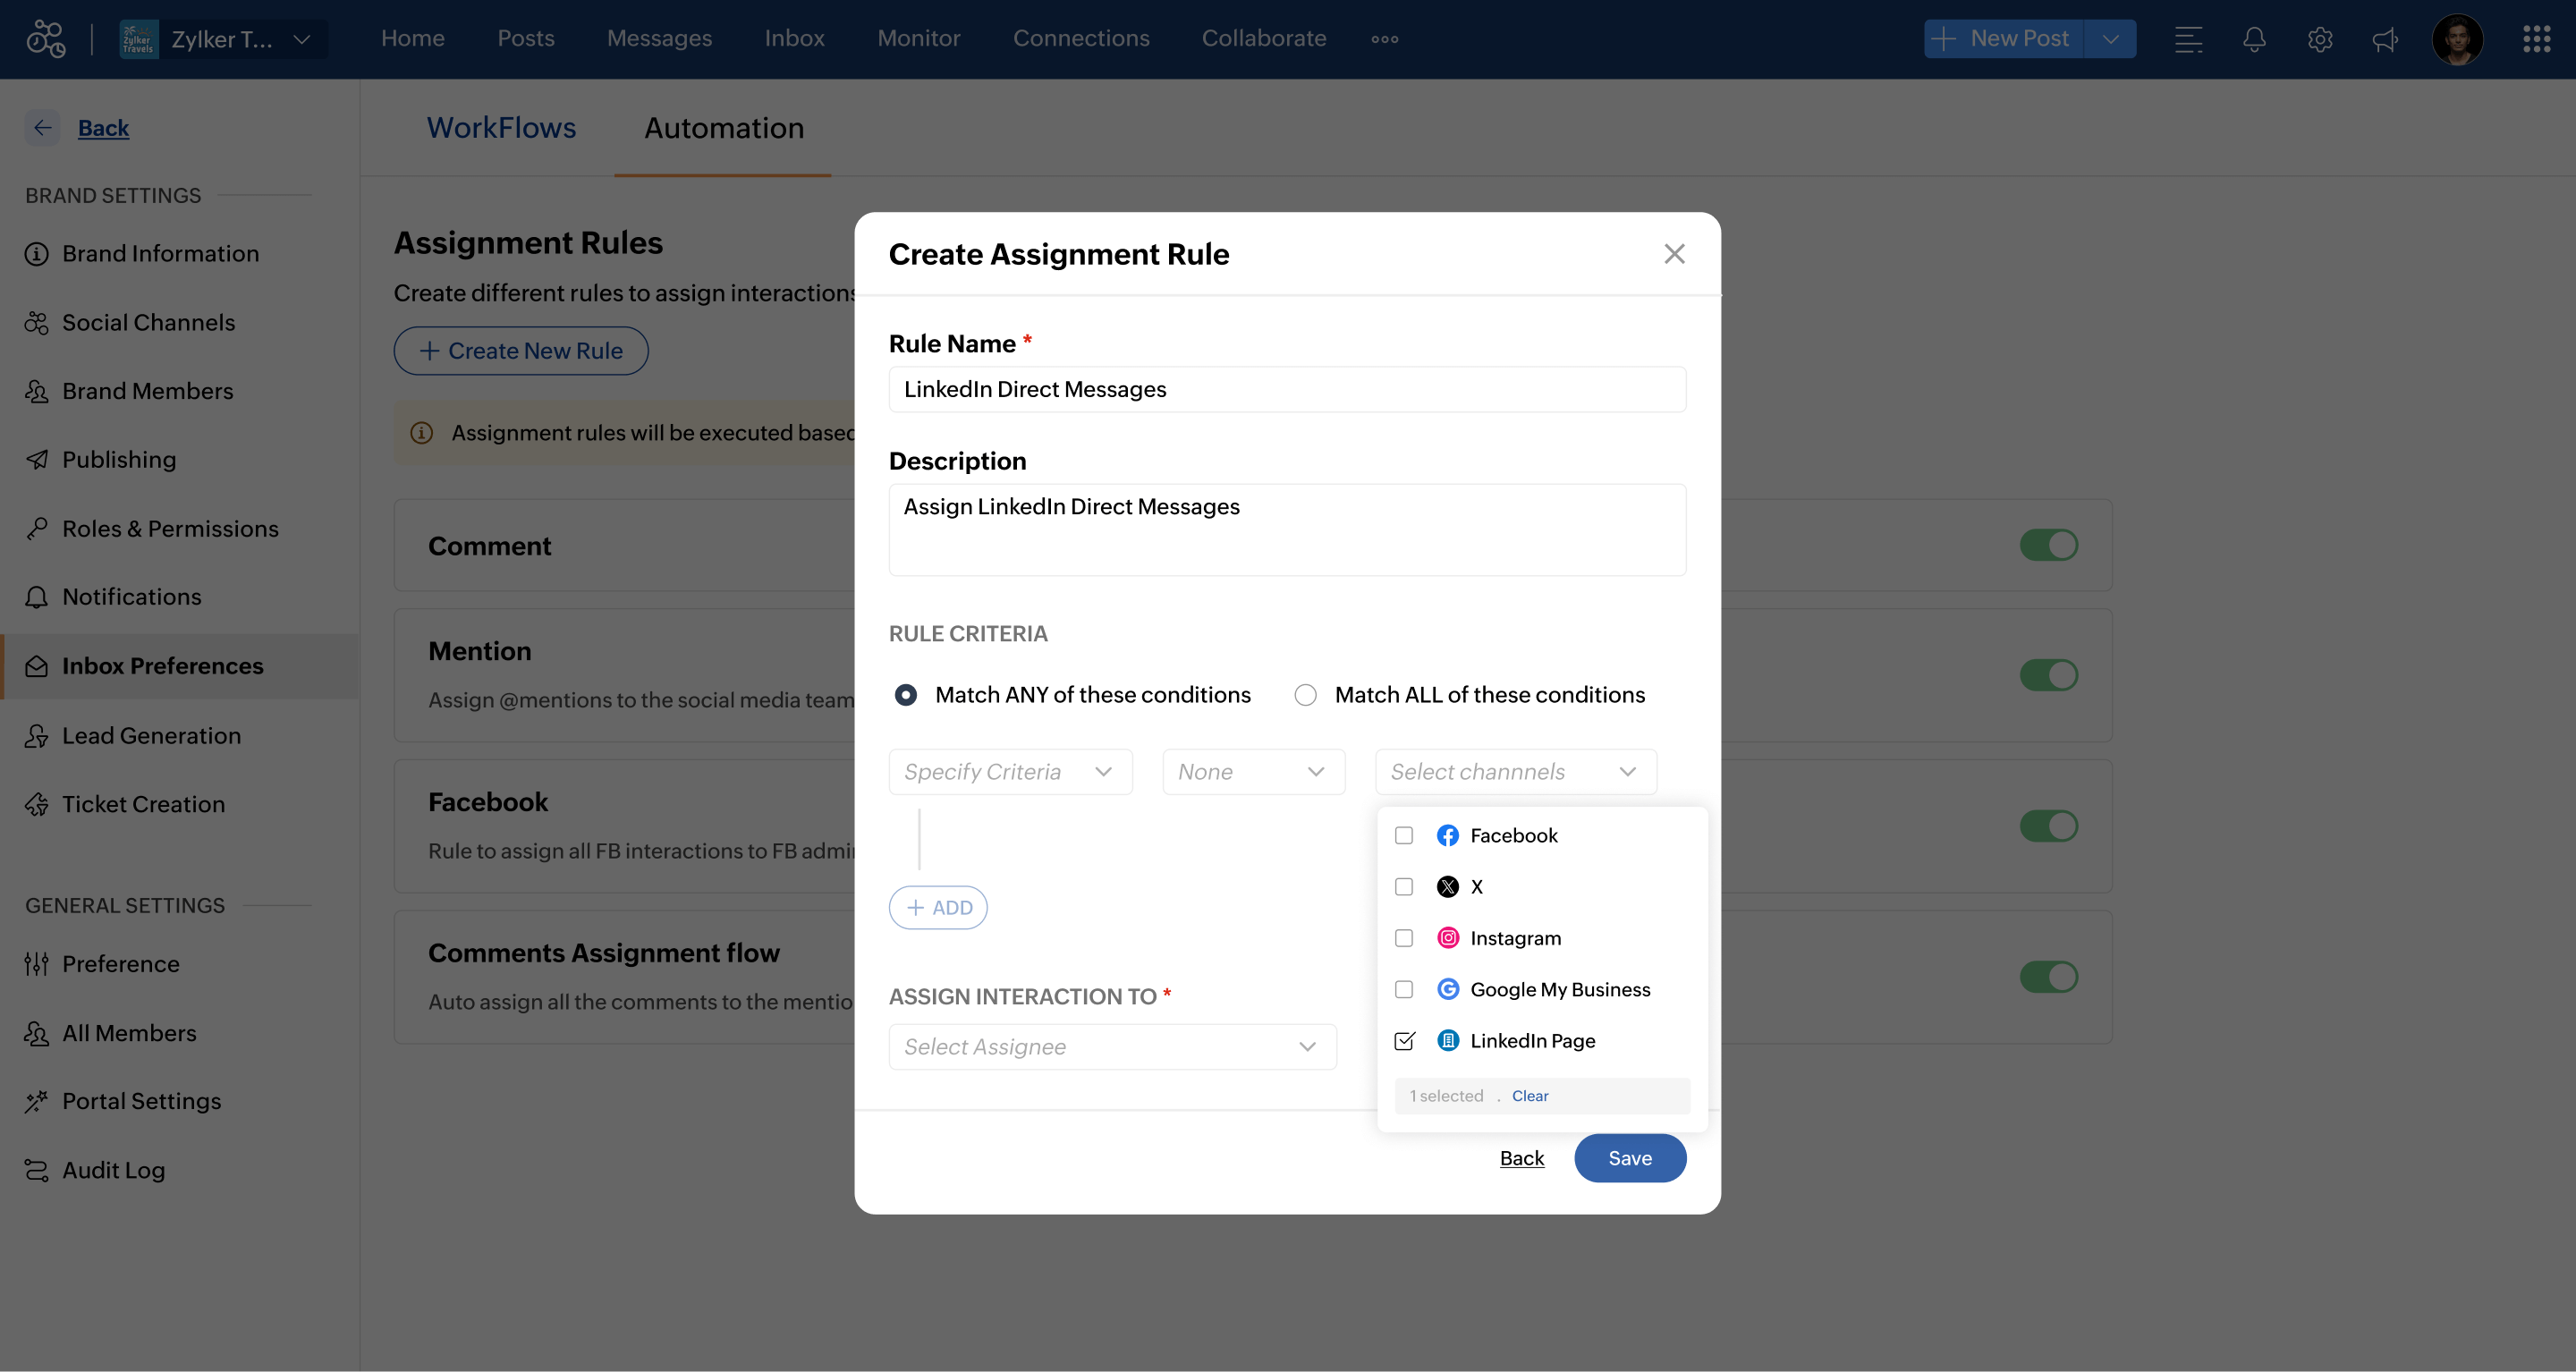The width and height of the screenshot is (2576, 1372).
Task: Select Match ALL of these conditions radio button
Action: (1305, 694)
